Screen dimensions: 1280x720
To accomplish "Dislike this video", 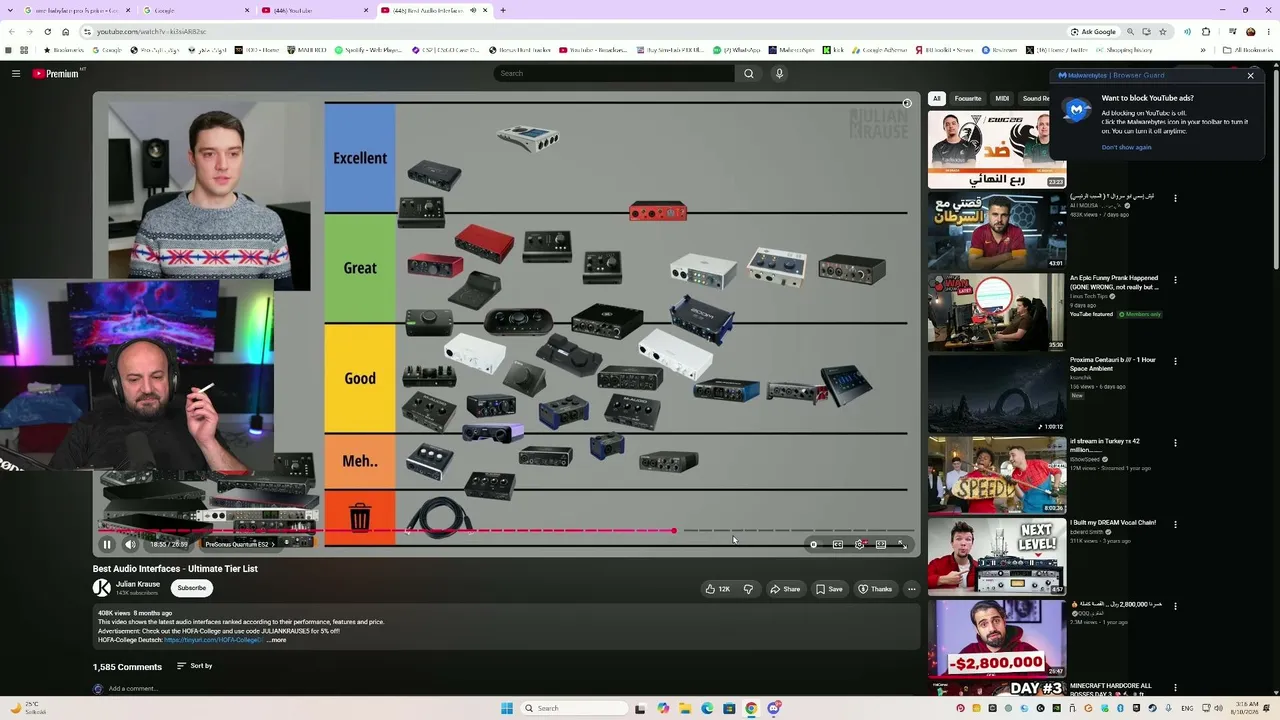I will coord(748,589).
